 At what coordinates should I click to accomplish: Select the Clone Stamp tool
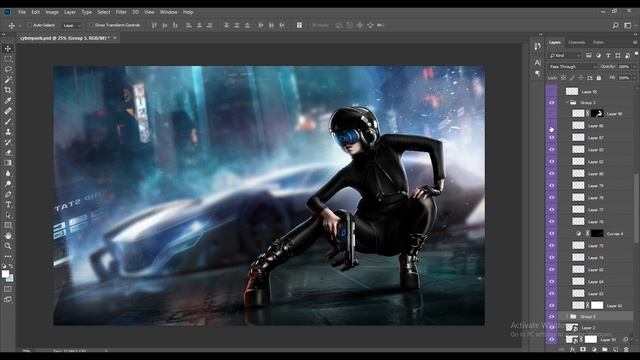click(8, 131)
